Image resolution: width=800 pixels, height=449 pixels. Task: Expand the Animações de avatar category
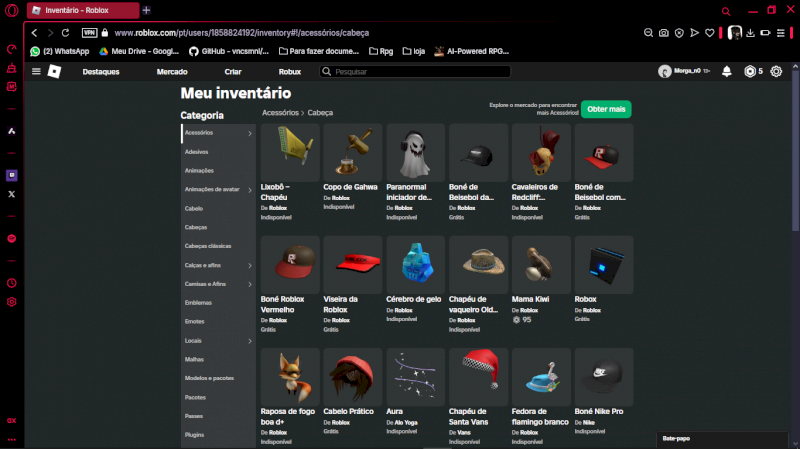250,190
